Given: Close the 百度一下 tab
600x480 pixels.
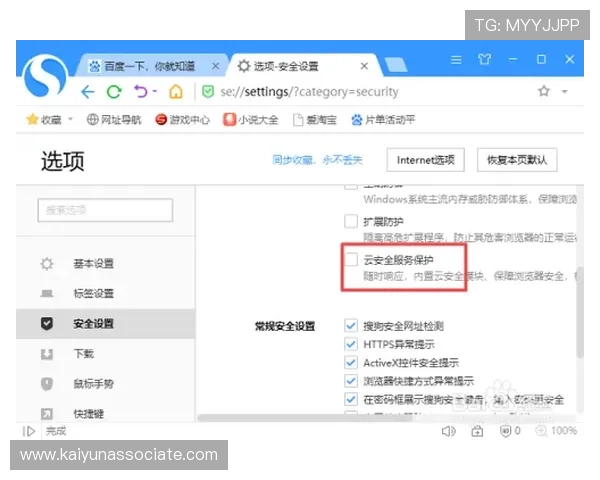Looking at the screenshot, I should click(215, 66).
